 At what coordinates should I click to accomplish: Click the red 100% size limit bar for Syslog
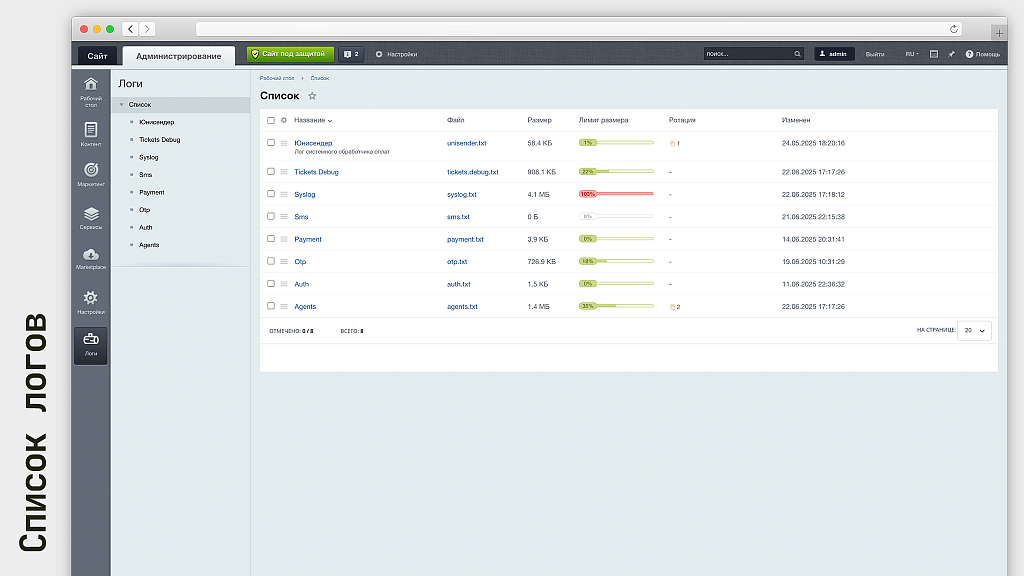(616, 194)
